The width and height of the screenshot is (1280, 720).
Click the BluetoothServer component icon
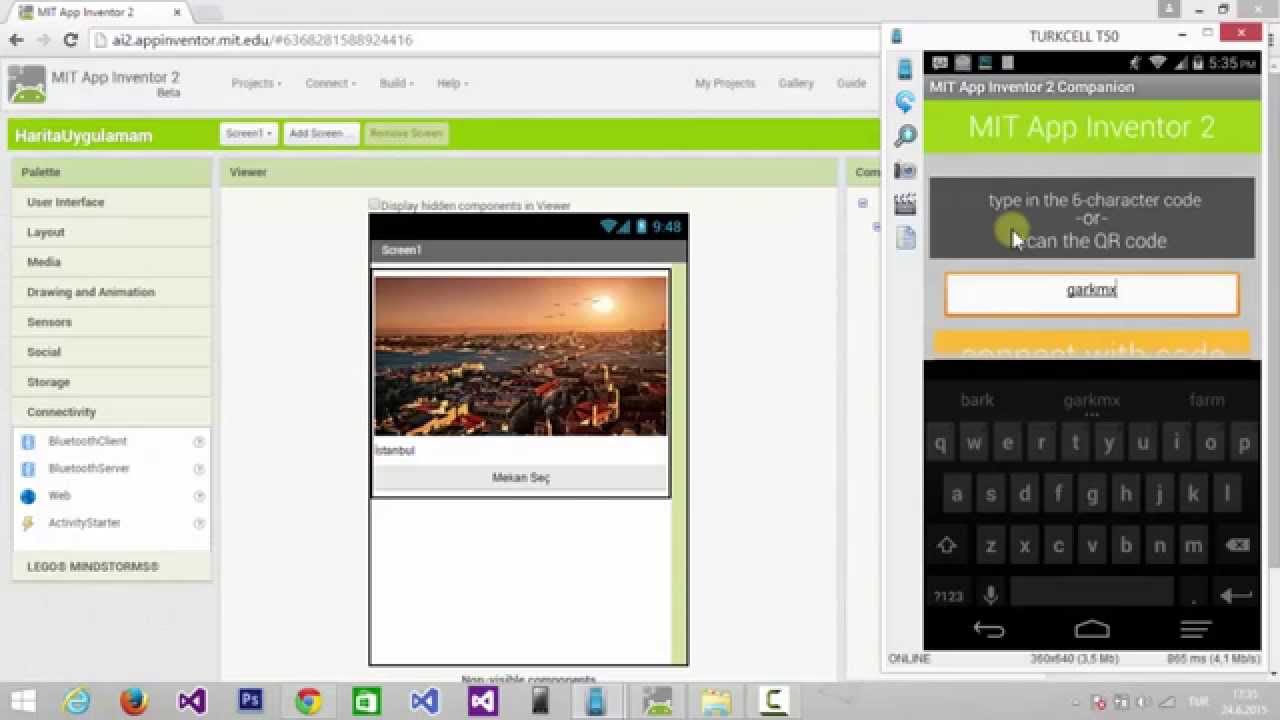[28, 468]
